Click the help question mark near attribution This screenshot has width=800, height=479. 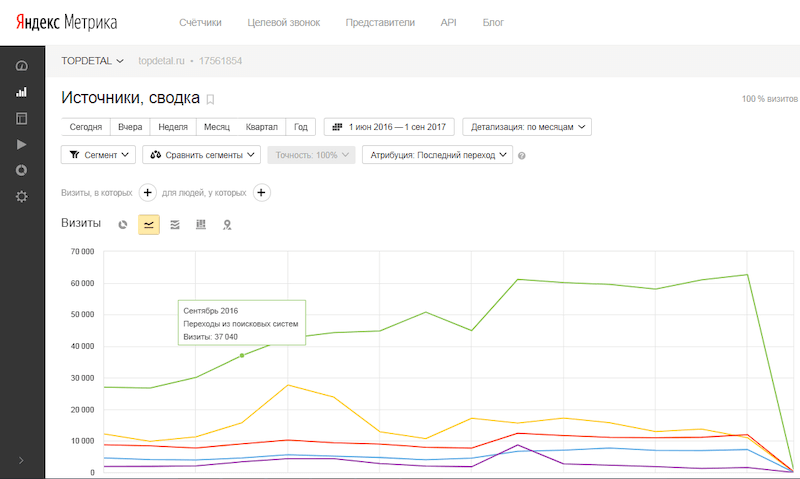coord(522,156)
